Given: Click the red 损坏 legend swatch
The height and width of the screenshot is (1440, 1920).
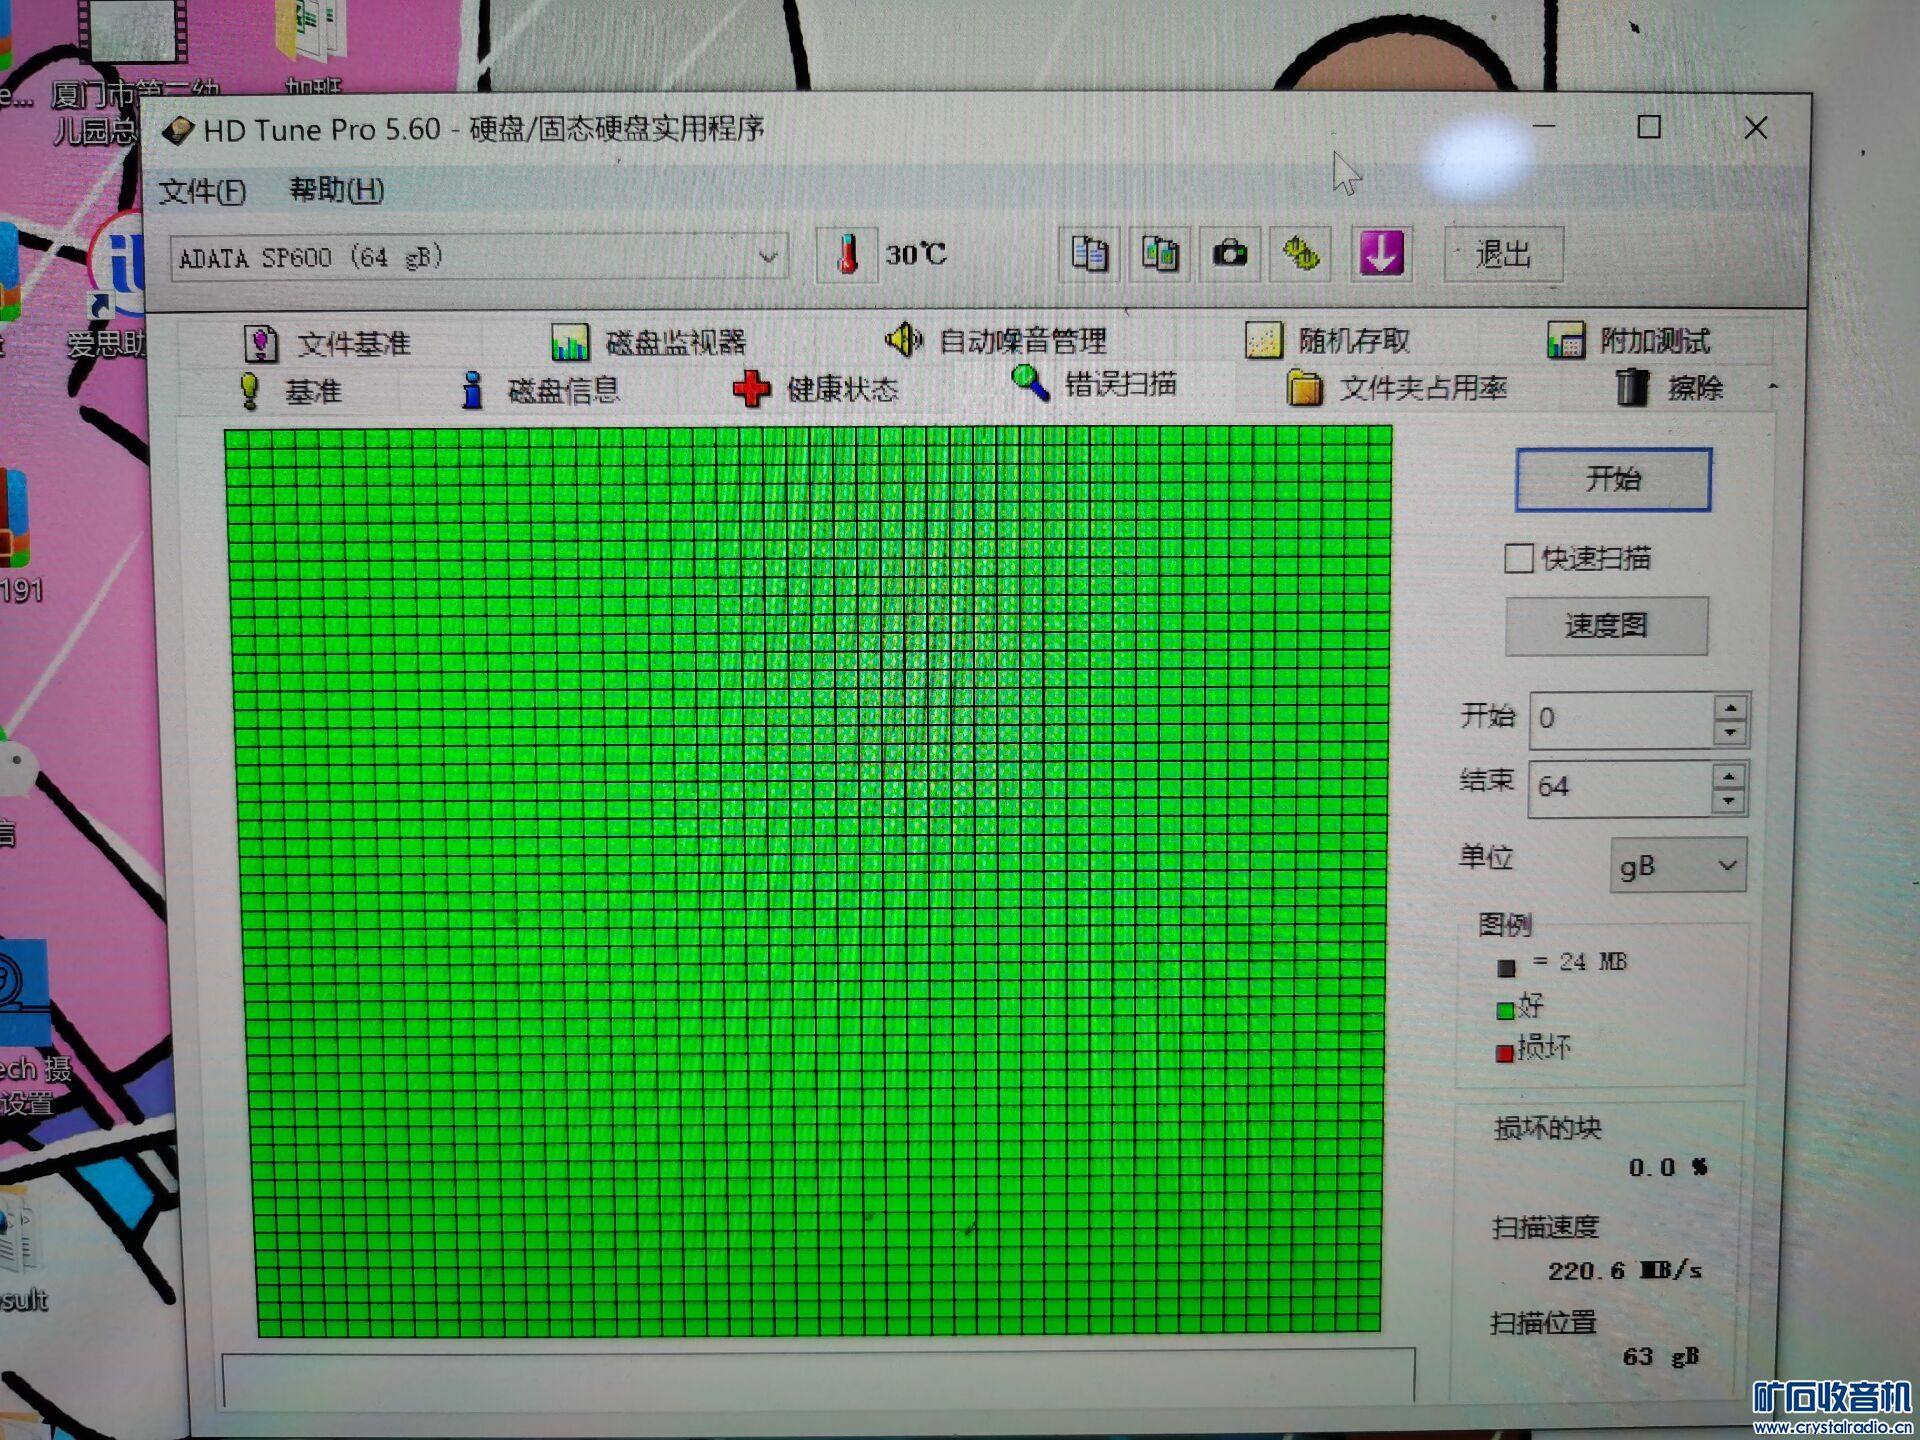Looking at the screenshot, I should click(x=1504, y=1053).
